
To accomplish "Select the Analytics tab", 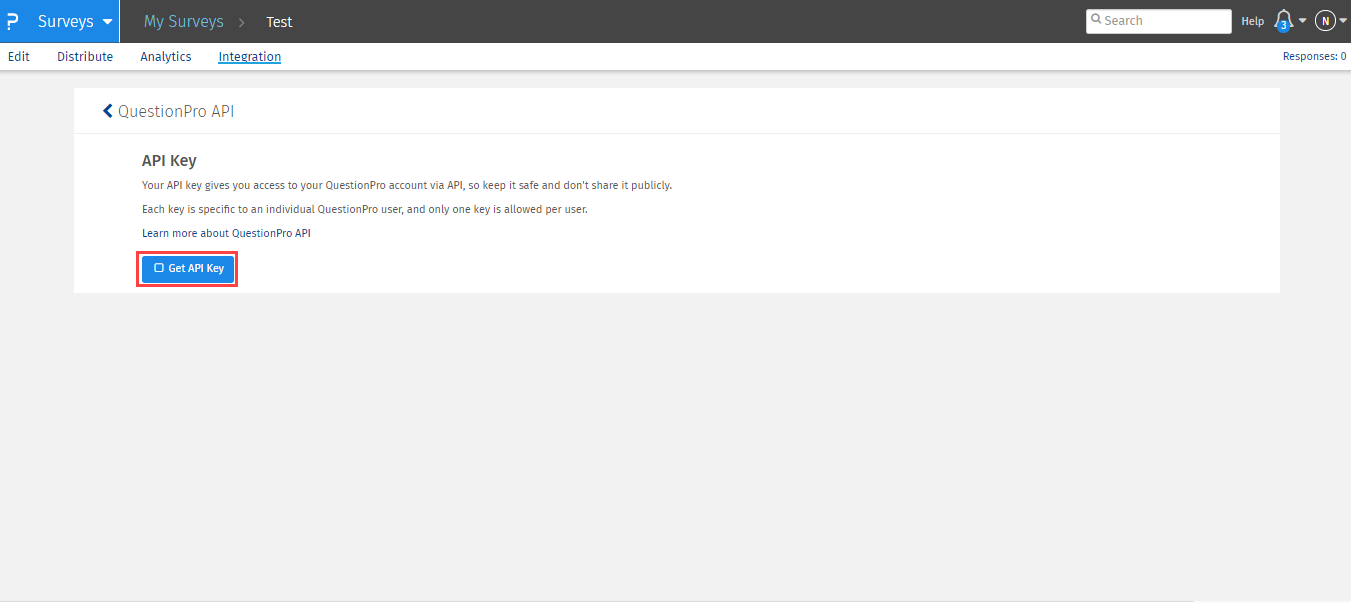I will (x=166, y=57).
